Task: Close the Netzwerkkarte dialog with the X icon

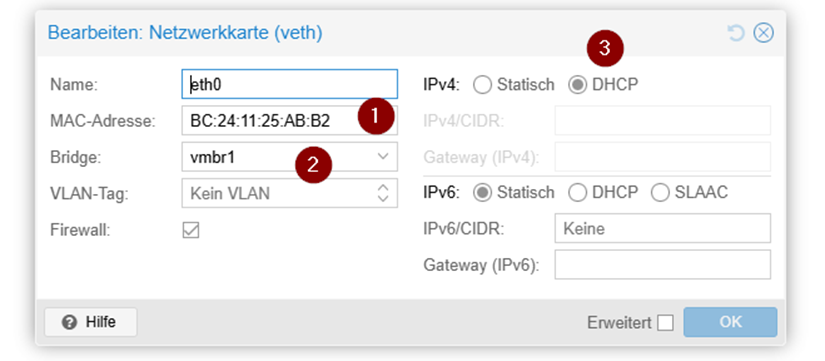Action: pos(763,33)
